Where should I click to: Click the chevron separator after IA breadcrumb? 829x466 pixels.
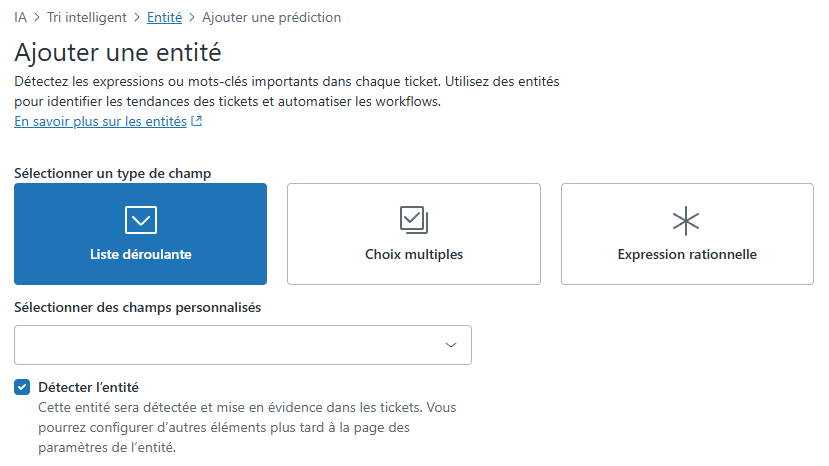pos(37,17)
